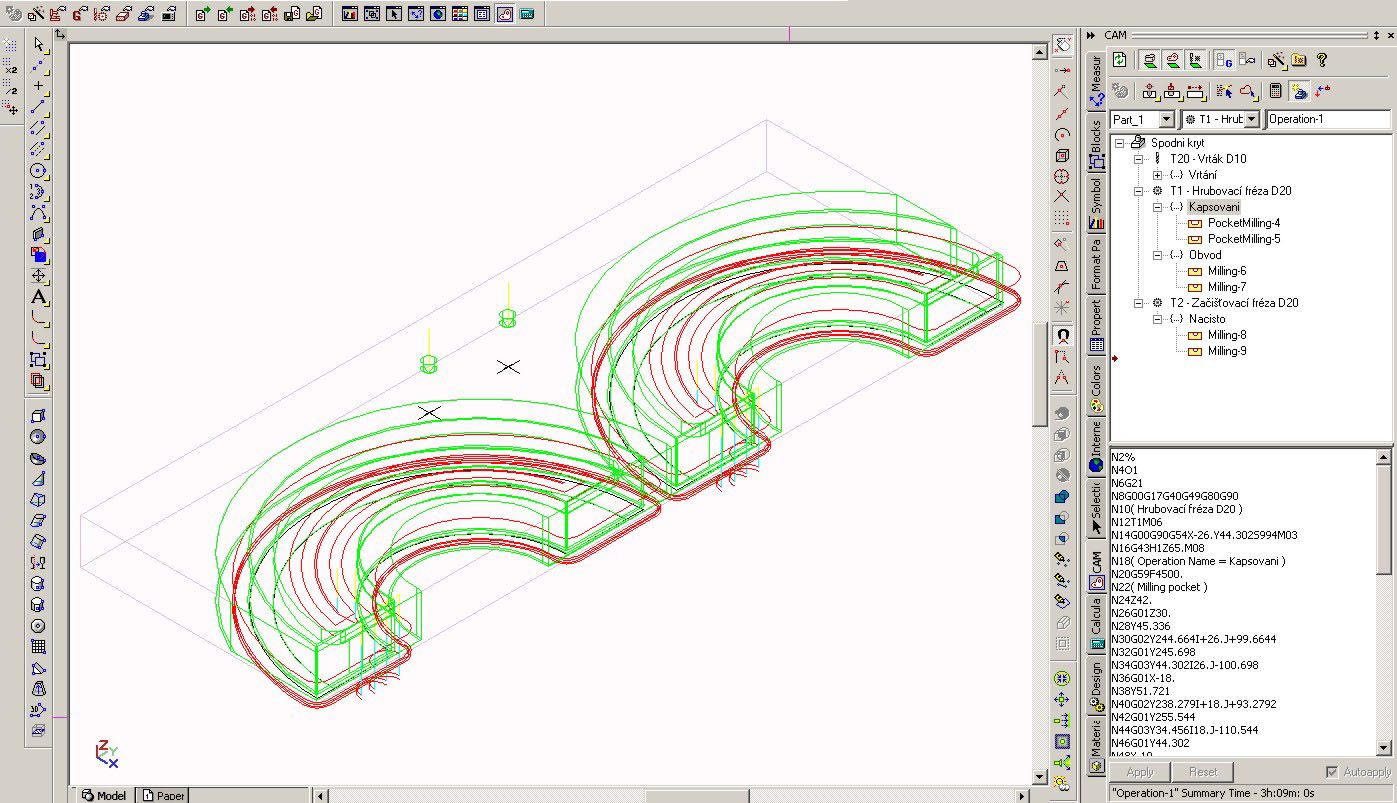Click the red cloud selection icon

tap(1247, 91)
